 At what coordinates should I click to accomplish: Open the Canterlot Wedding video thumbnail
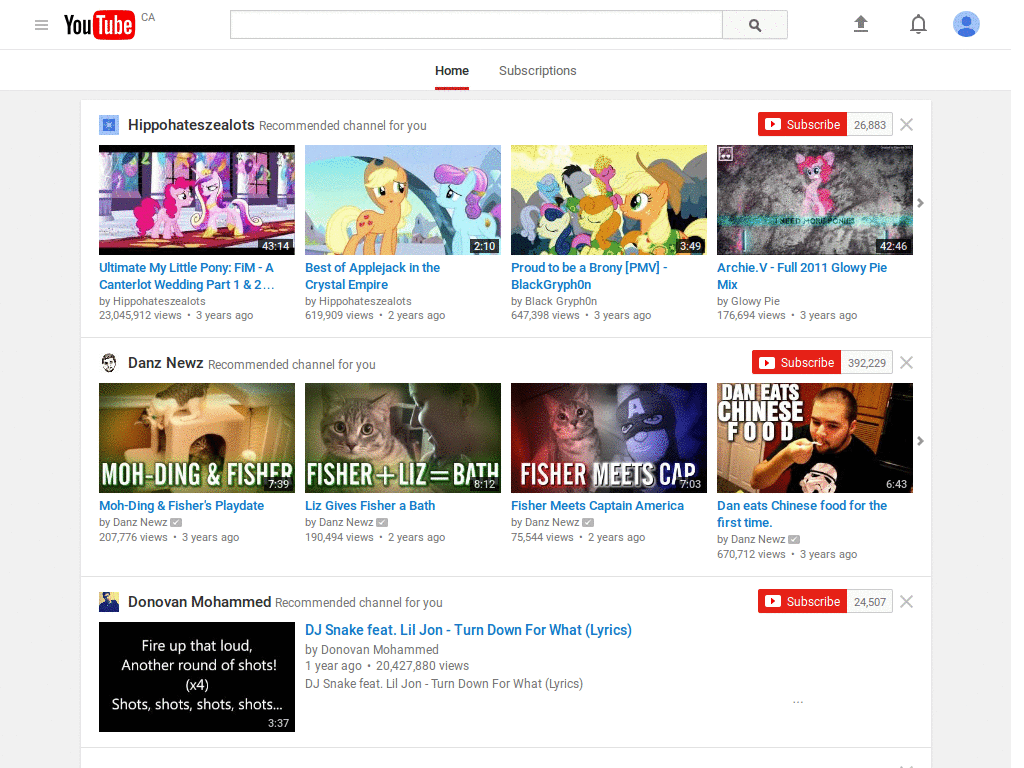197,200
